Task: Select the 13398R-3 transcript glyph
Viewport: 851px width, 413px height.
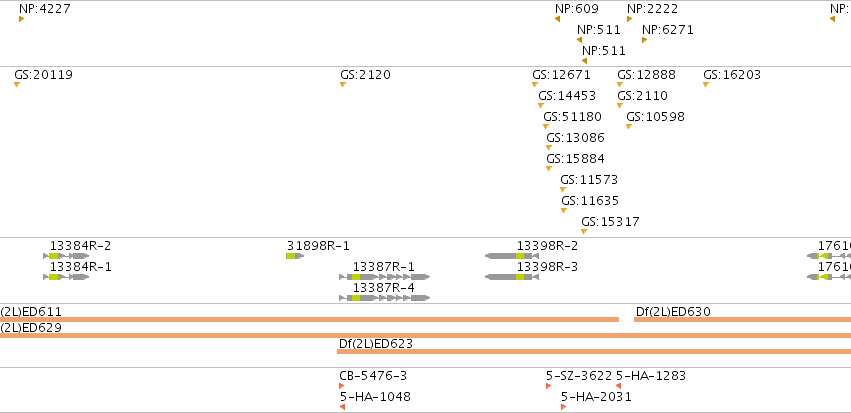Action: point(512,277)
